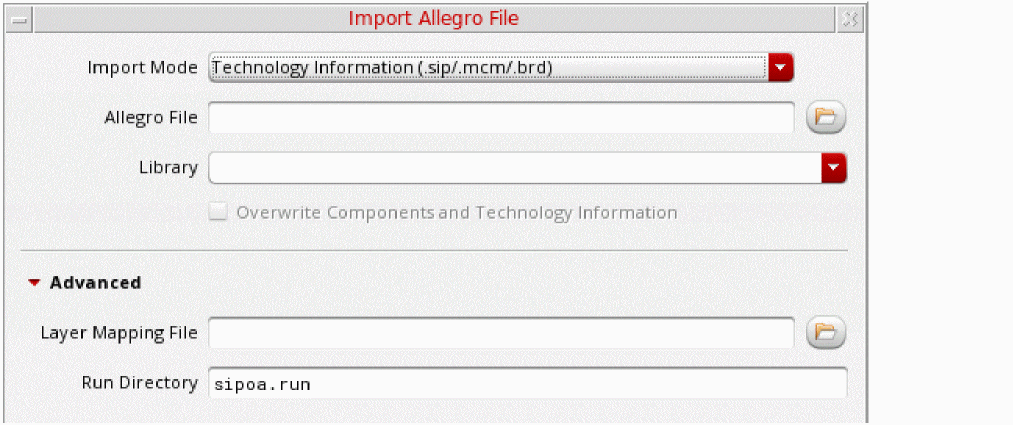Click inside the Library combo field

[x=513, y=168]
